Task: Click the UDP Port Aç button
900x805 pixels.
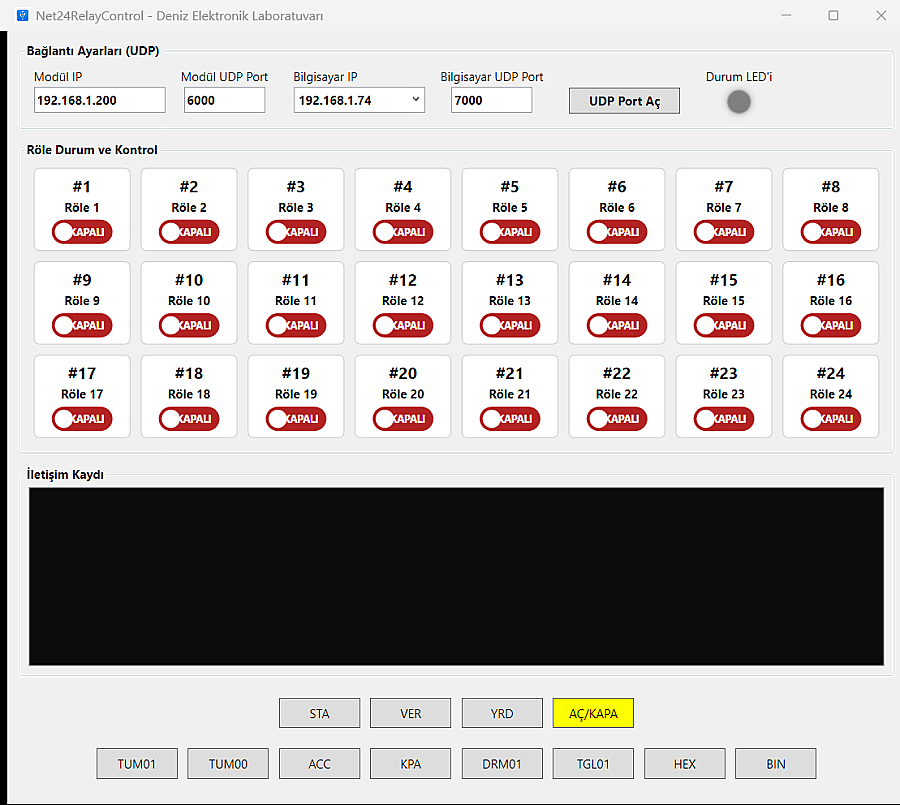Action: 624,101
